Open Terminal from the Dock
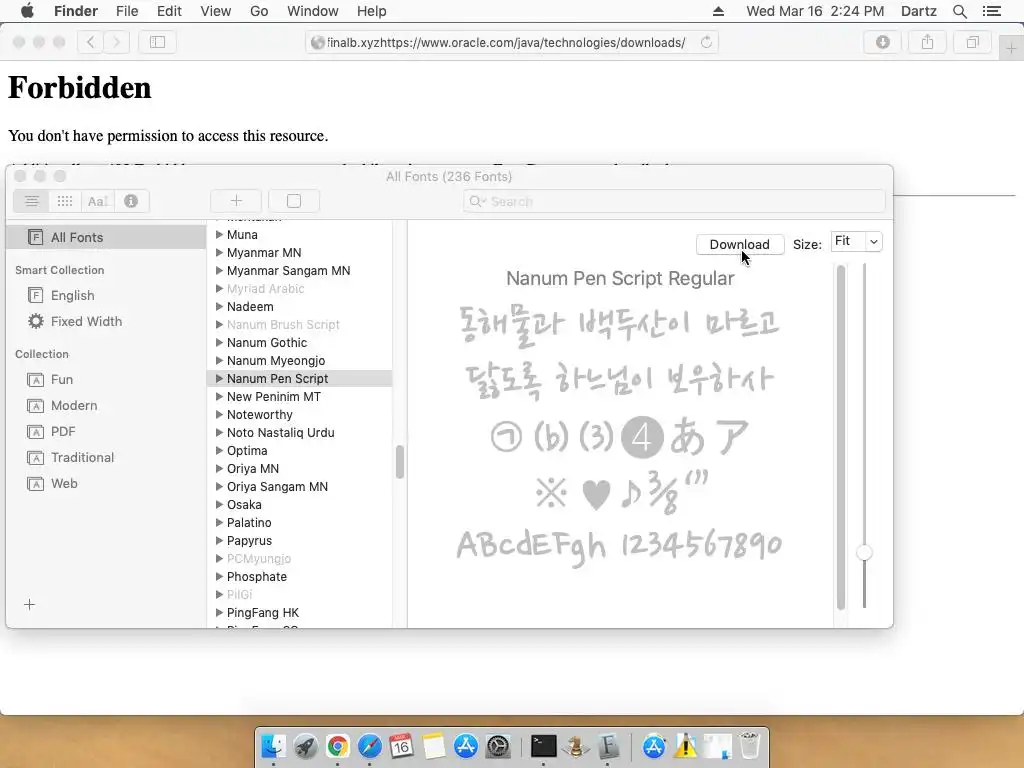This screenshot has height=768, width=1024. [543, 746]
